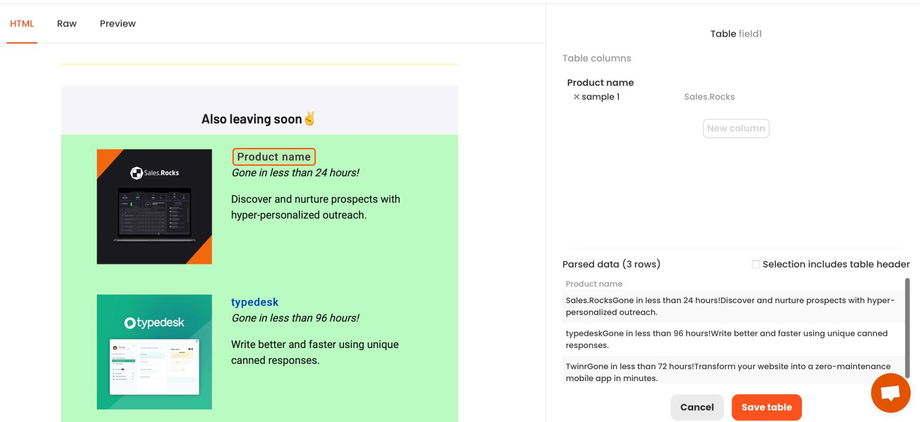The image size is (920, 422).
Task: Select the HTML tab
Action: click(22, 23)
